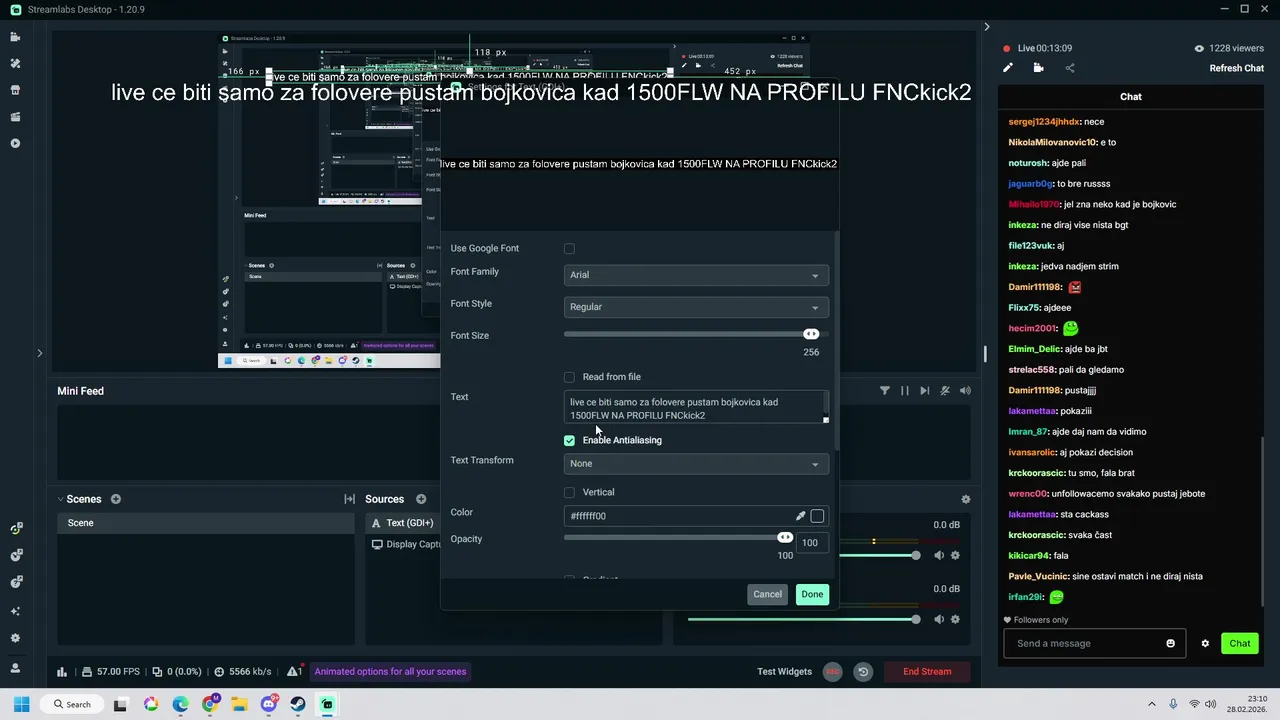
Task: Click the collapse arrow above Live indicator
Action: (986, 27)
